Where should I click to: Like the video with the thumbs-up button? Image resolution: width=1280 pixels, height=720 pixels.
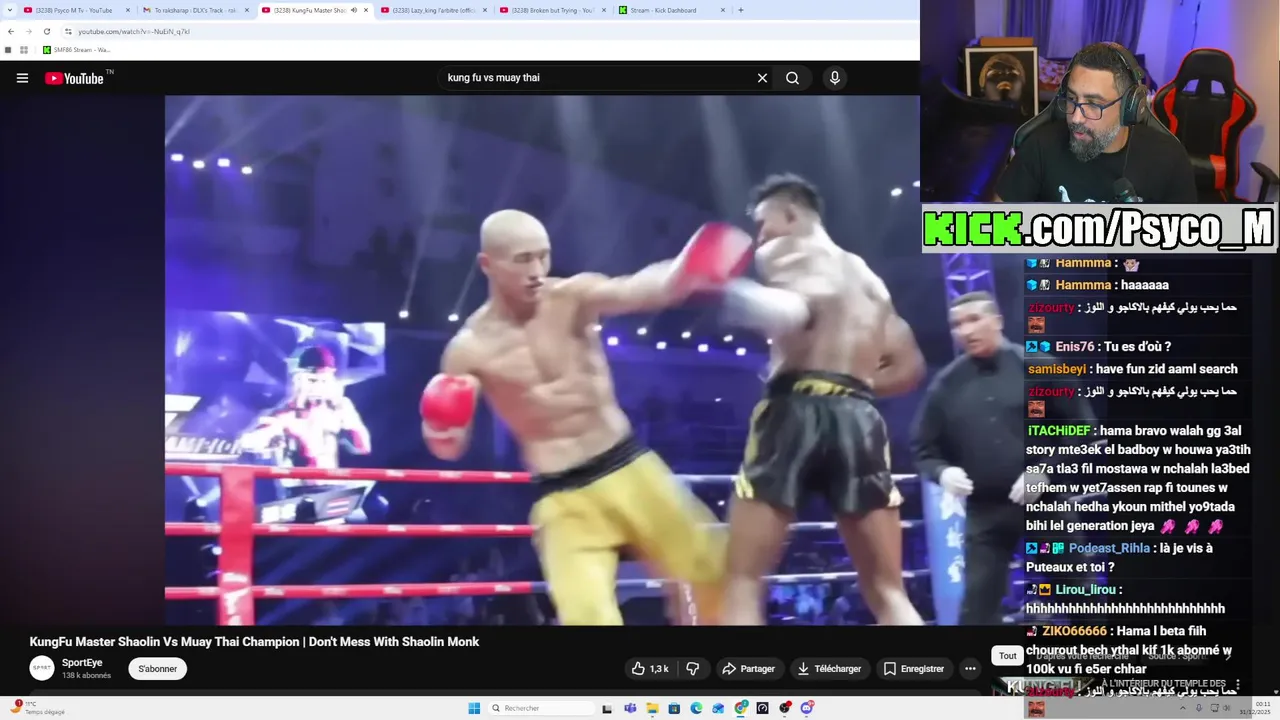pyautogui.click(x=650, y=669)
